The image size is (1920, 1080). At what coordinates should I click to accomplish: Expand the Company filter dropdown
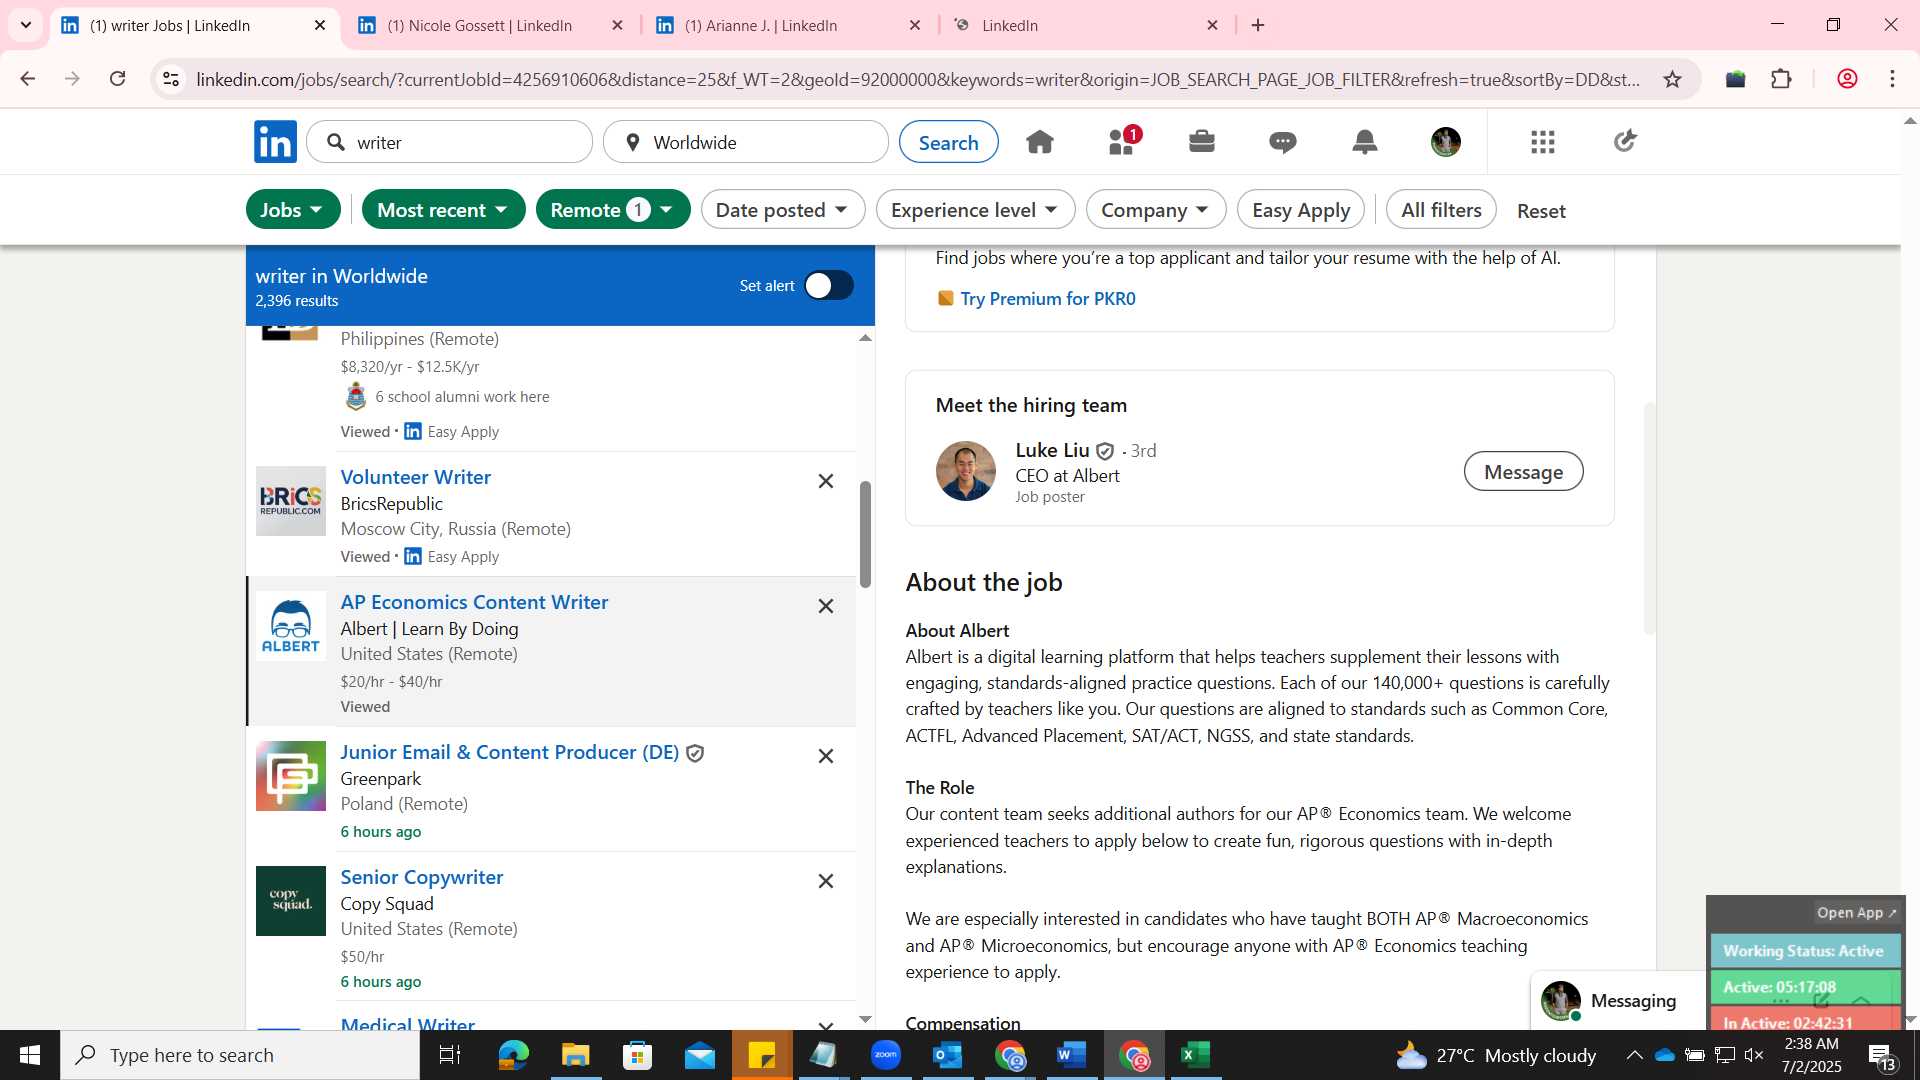pyautogui.click(x=1156, y=210)
